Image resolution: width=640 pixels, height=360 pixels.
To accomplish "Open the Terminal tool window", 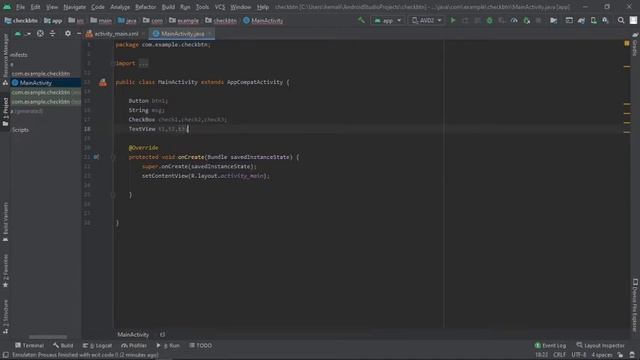I will [x=29, y=345].
